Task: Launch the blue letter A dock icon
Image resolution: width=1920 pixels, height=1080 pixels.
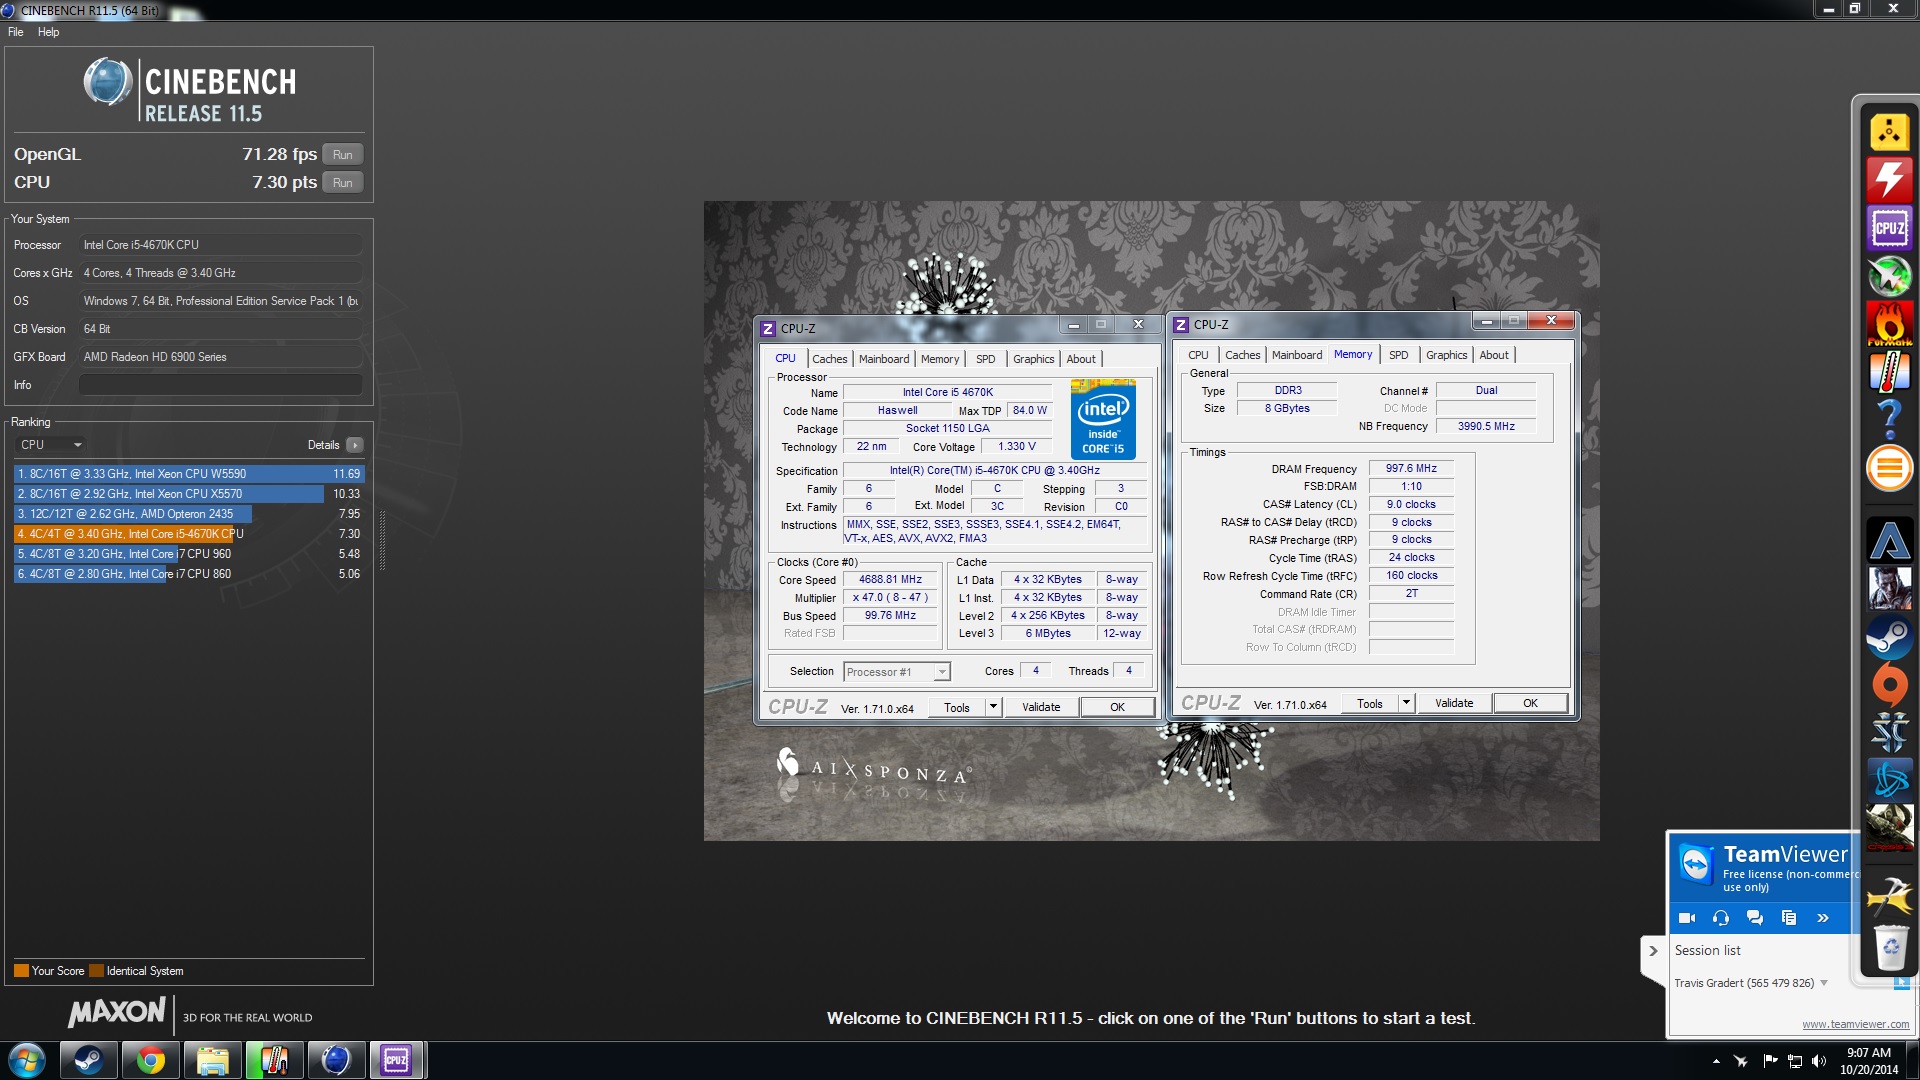Action: tap(1889, 541)
